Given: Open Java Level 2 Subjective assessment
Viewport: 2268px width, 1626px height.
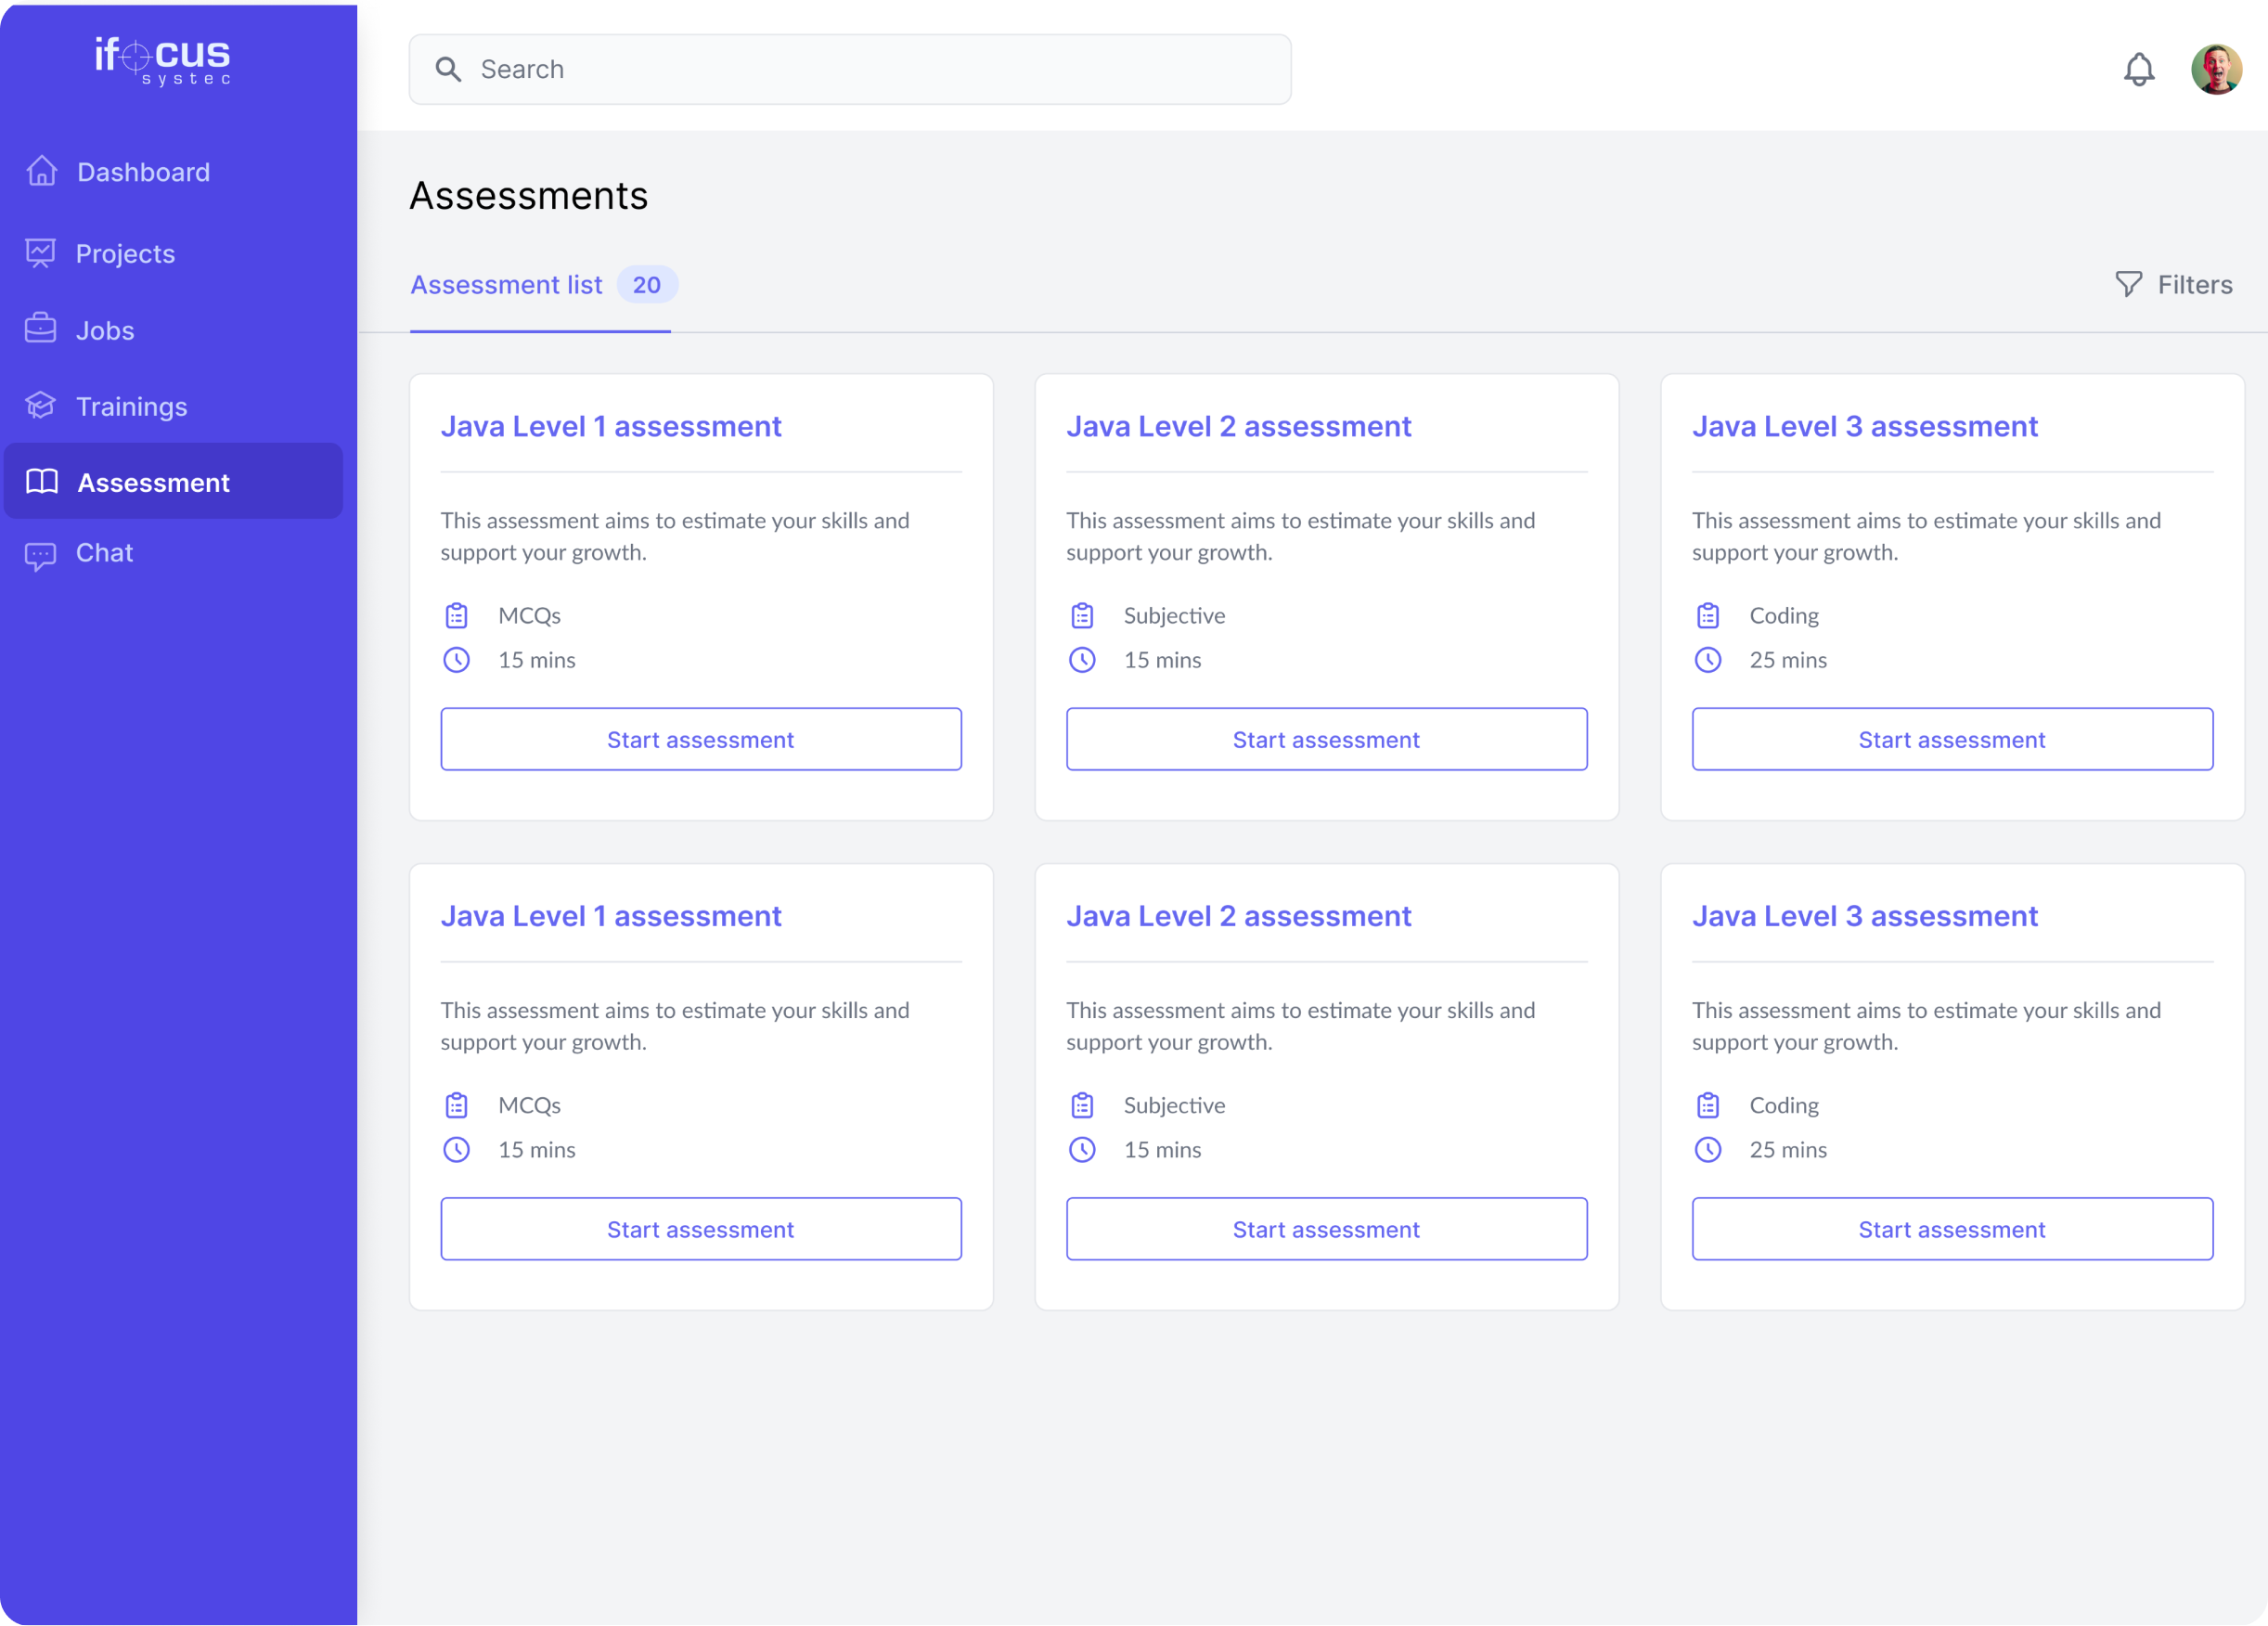Looking at the screenshot, I should pyautogui.click(x=1325, y=739).
